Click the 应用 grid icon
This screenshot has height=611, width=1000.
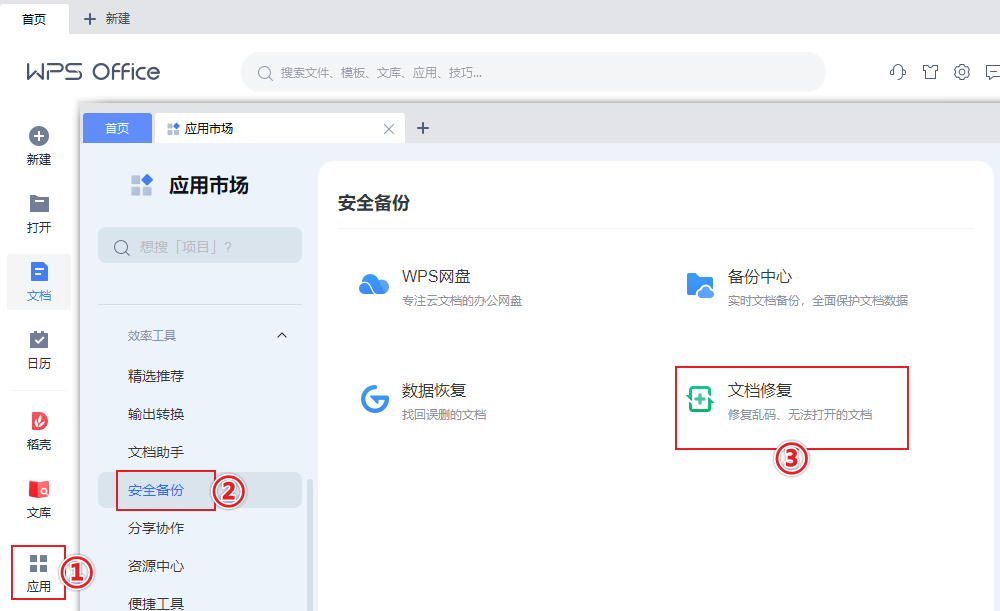pyautogui.click(x=39, y=564)
